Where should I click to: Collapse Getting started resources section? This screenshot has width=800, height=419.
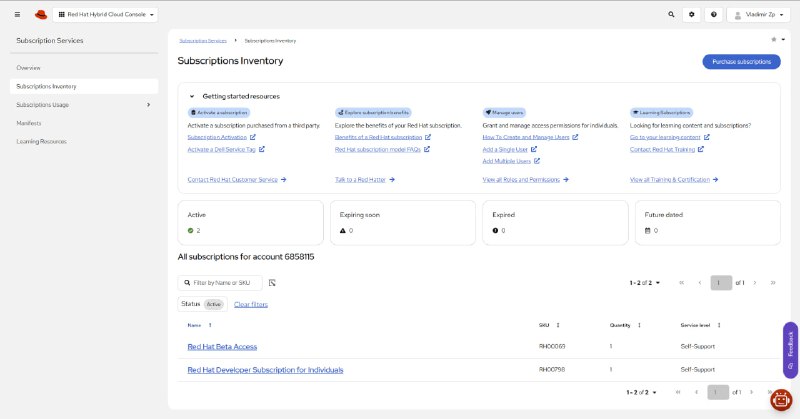[x=192, y=96]
